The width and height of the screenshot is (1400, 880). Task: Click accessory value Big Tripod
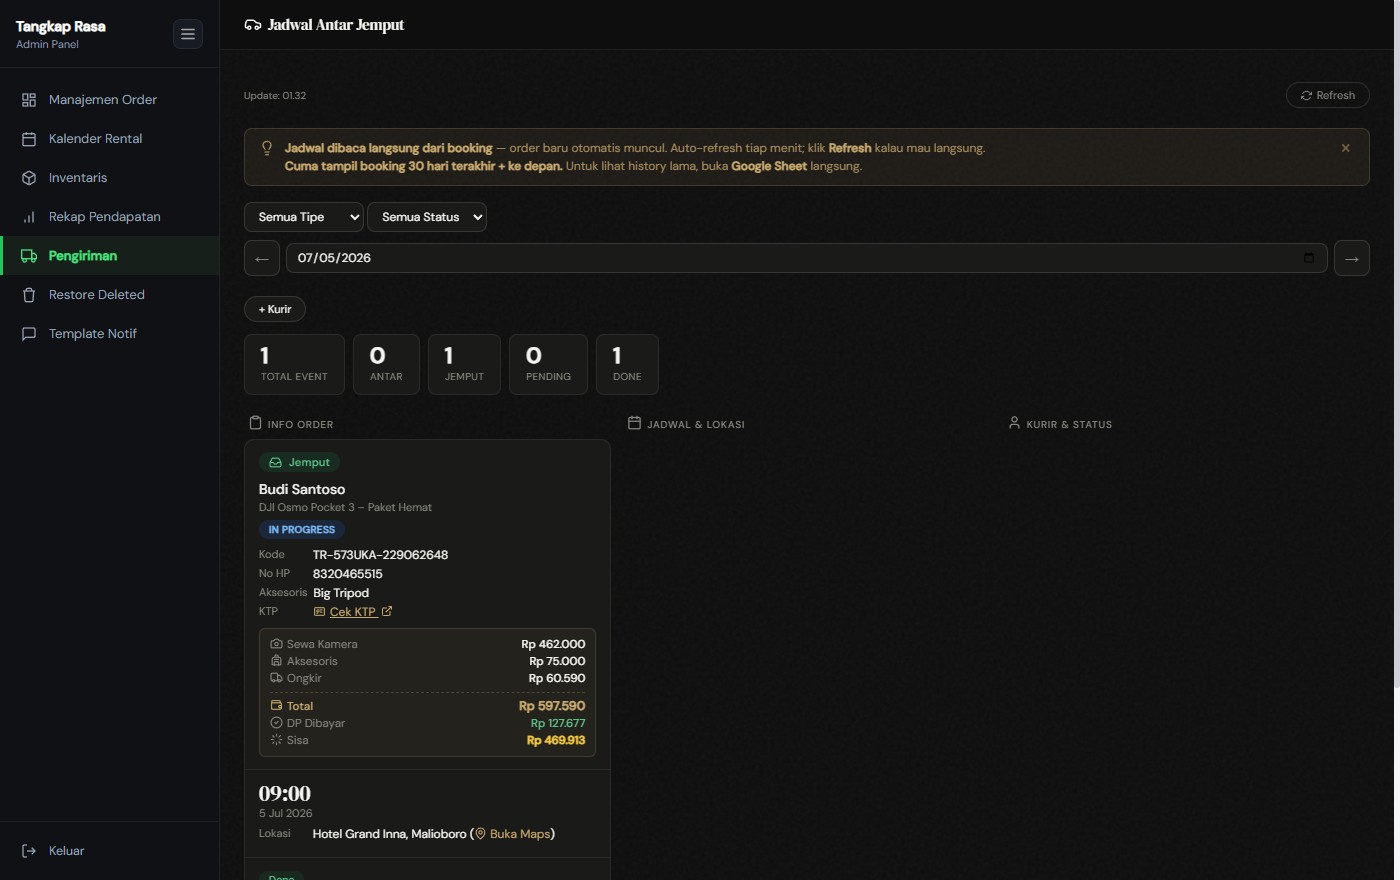pos(341,593)
